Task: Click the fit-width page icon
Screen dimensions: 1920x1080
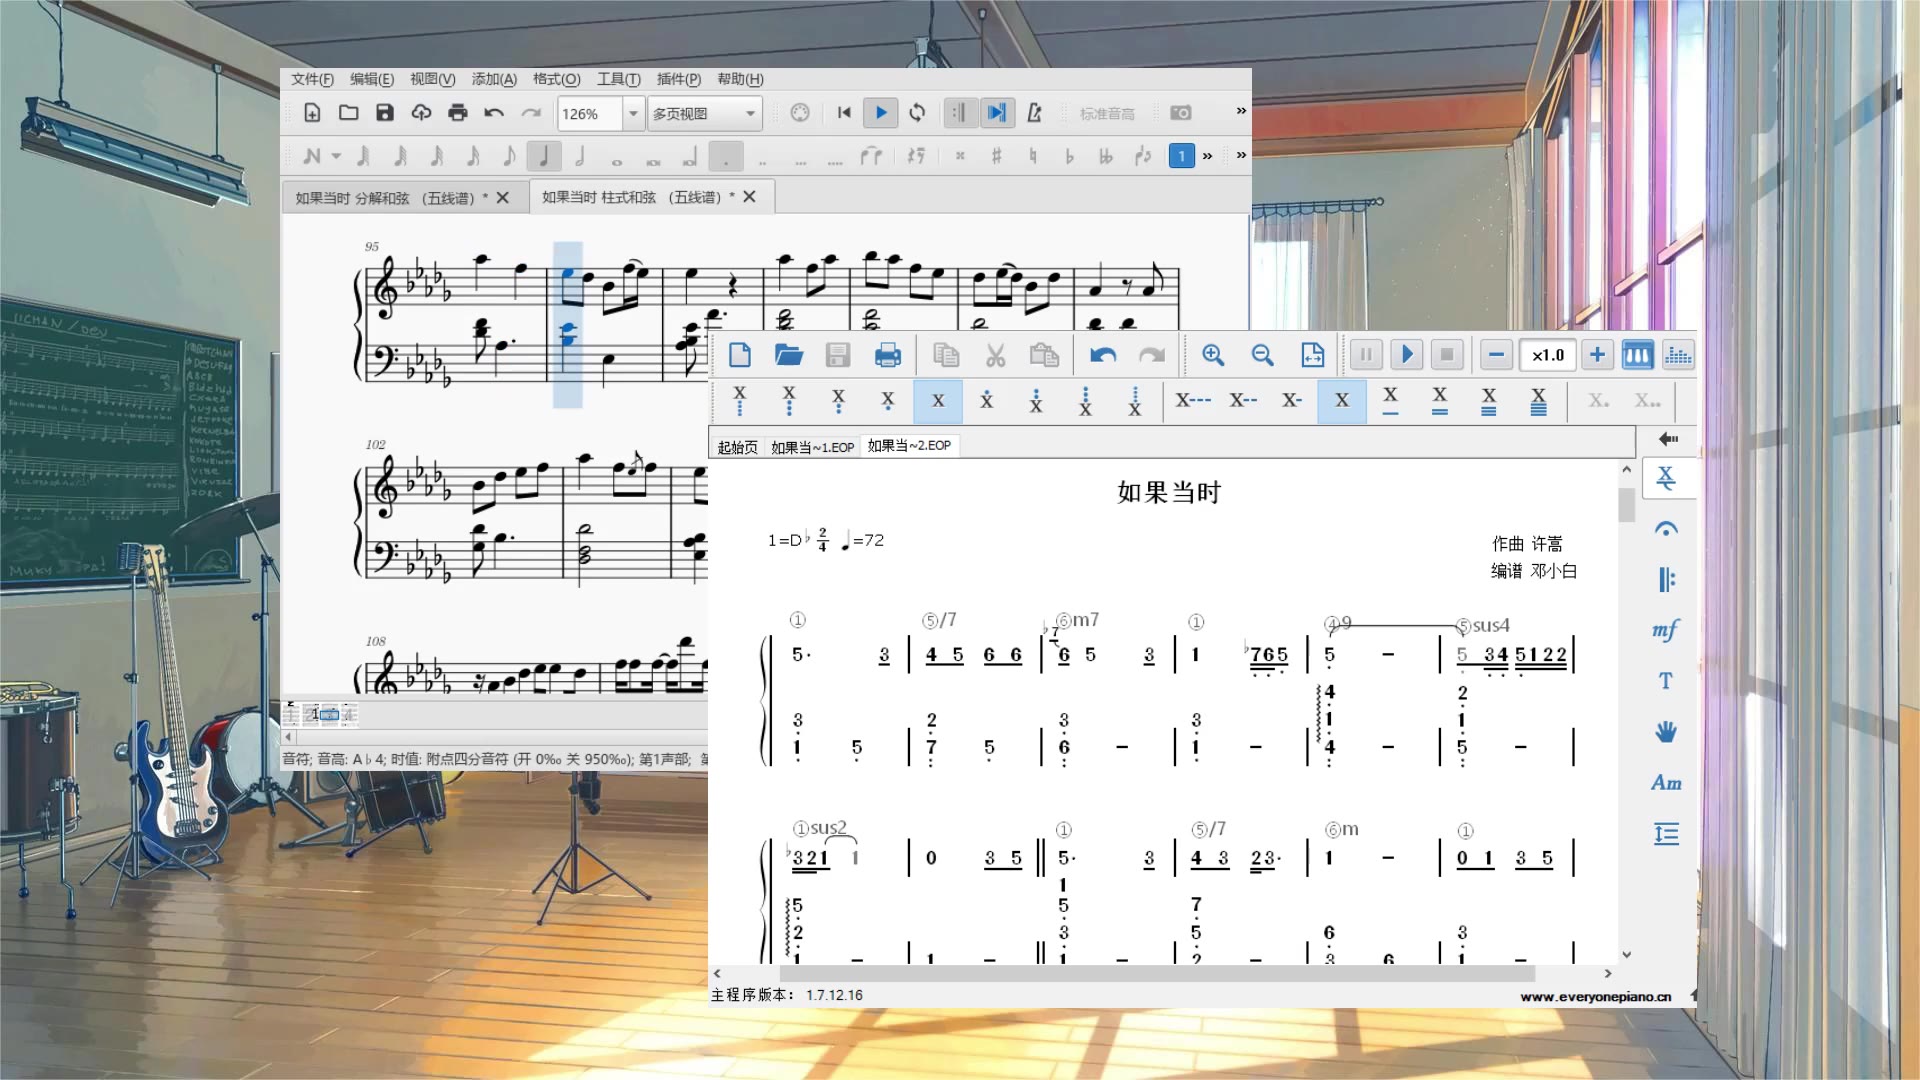Action: (1312, 355)
